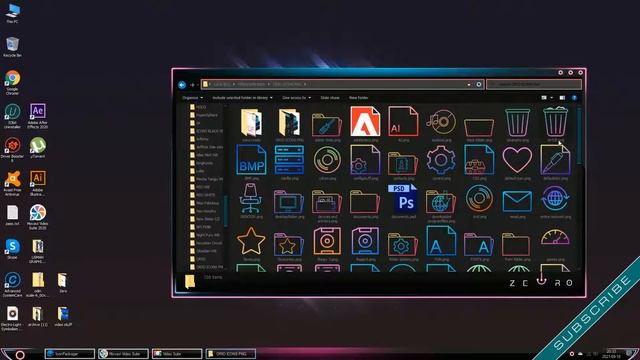Open Recycle Bin on desktop
Viewport: 640px width, 360px height.
click(12, 47)
